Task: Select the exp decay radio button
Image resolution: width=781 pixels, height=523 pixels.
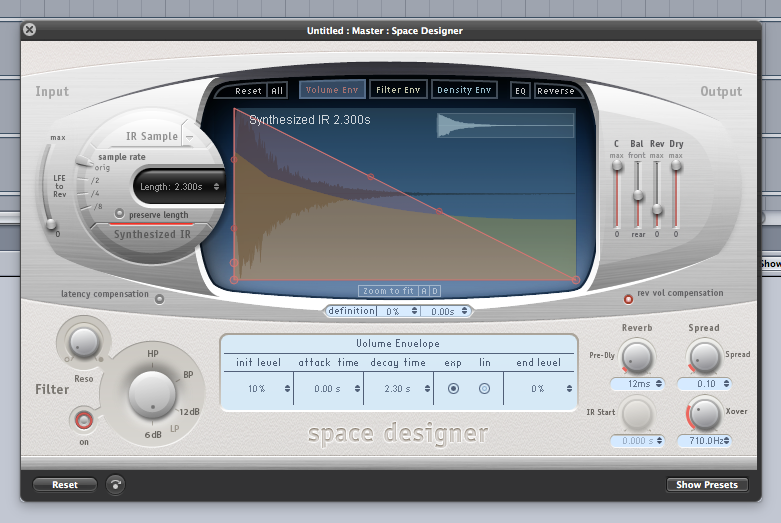Action: click(x=453, y=388)
